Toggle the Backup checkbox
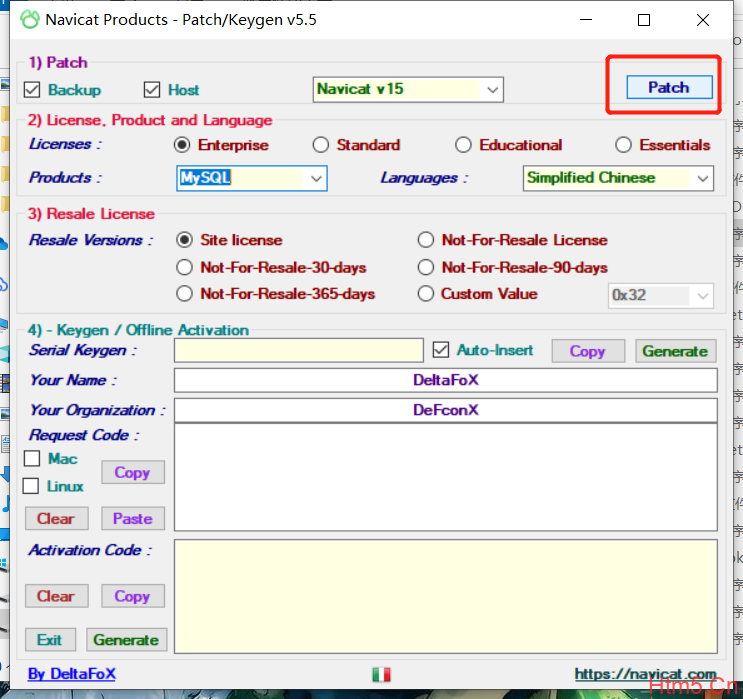Image resolution: width=743 pixels, height=699 pixels. click(x=32, y=90)
